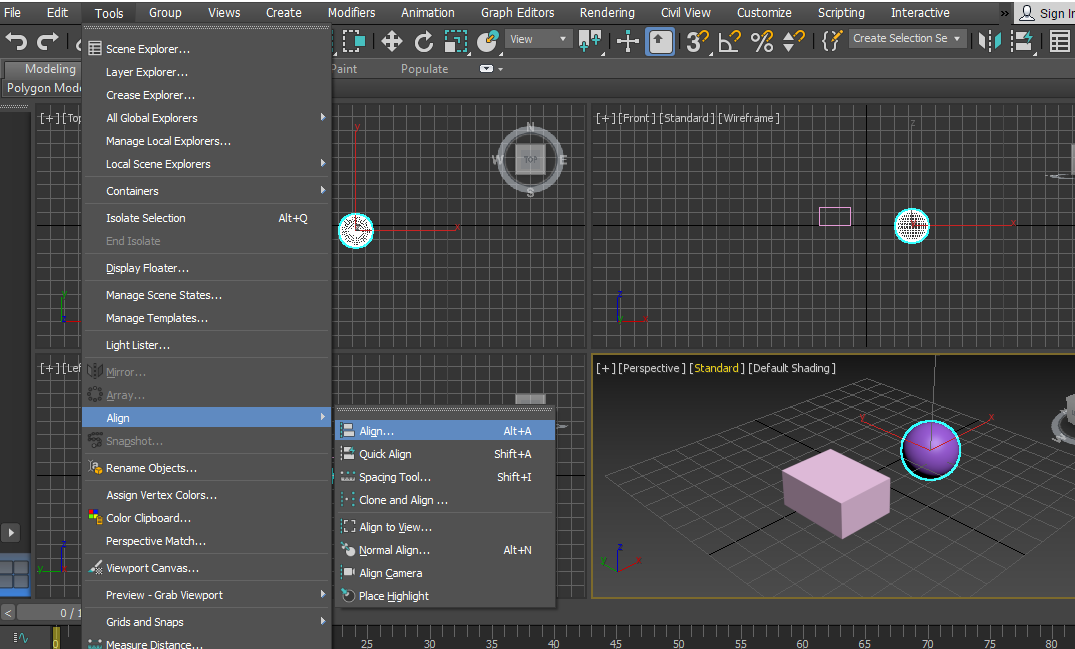
Task: Toggle Angle Snap on
Action: [730, 41]
